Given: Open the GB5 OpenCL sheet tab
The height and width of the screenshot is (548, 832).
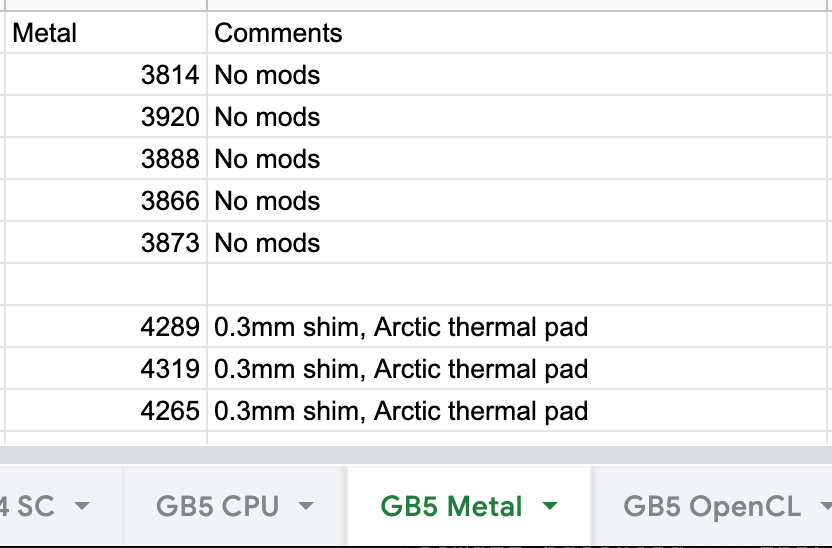Looking at the screenshot, I should pyautogui.click(x=711, y=506).
